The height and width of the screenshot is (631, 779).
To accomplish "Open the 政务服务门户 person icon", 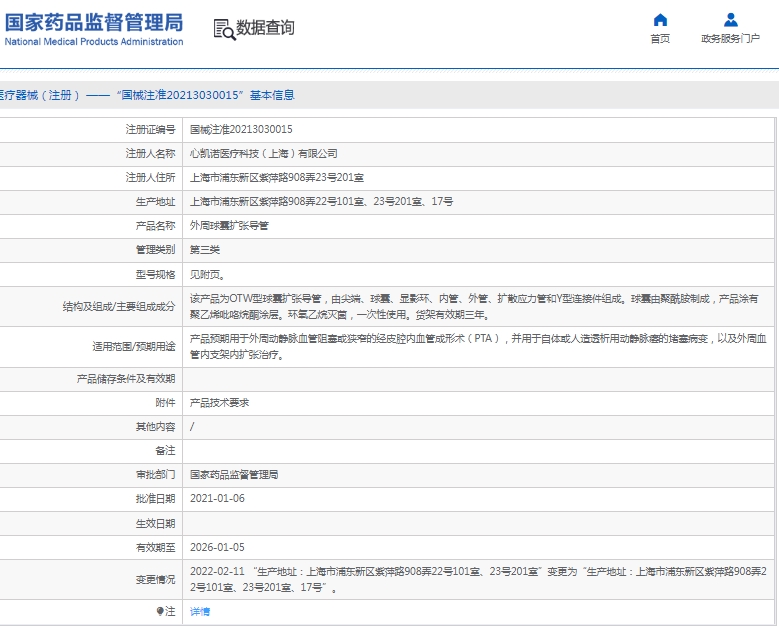I will (730, 20).
